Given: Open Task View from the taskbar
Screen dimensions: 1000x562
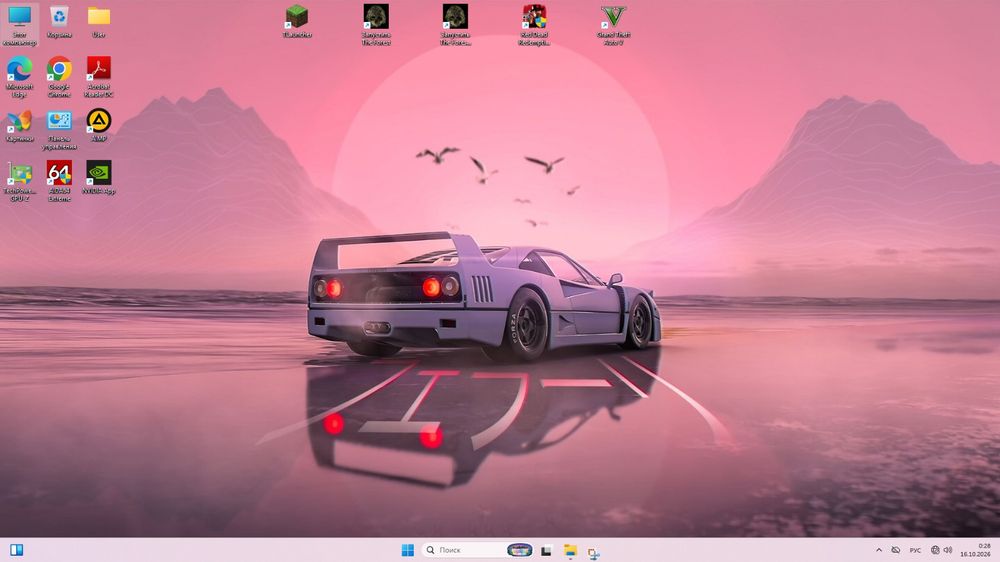Looking at the screenshot, I should (x=547, y=551).
